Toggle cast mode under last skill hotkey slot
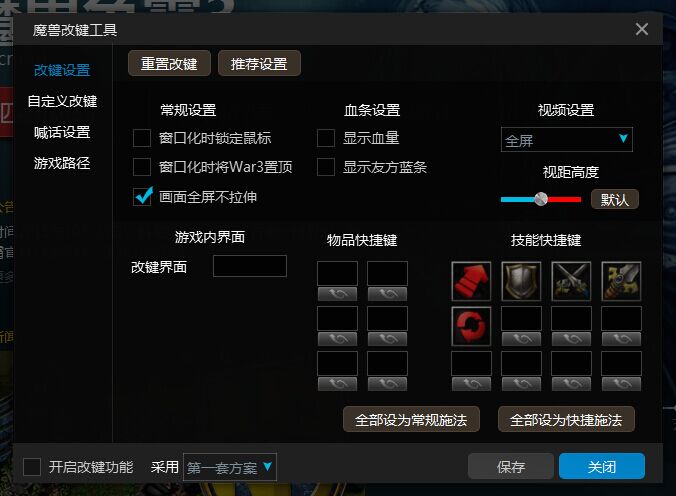Viewport: 676px width, 496px height. (x=621, y=384)
